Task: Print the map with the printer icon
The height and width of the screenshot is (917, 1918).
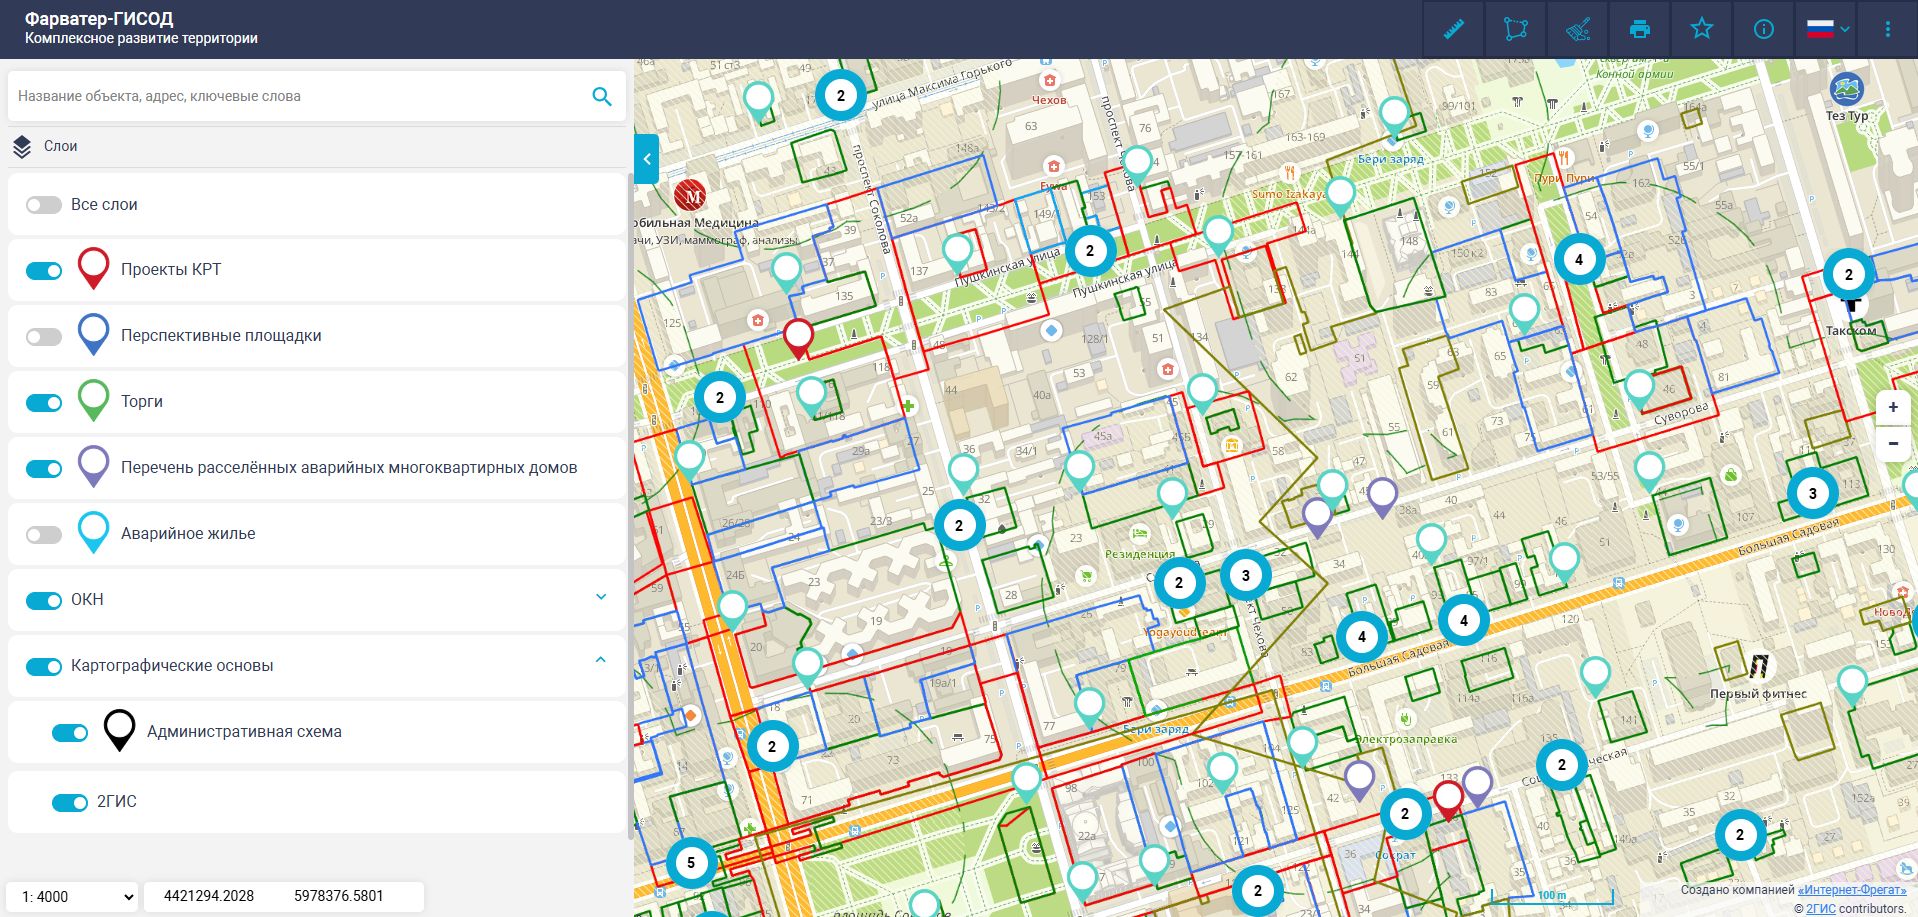Action: [x=1640, y=29]
